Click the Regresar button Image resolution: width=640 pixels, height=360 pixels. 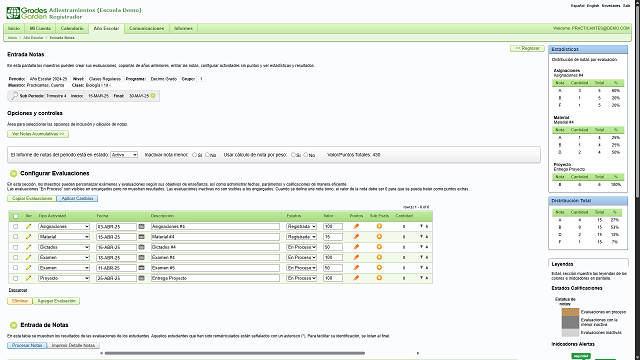[527, 49]
